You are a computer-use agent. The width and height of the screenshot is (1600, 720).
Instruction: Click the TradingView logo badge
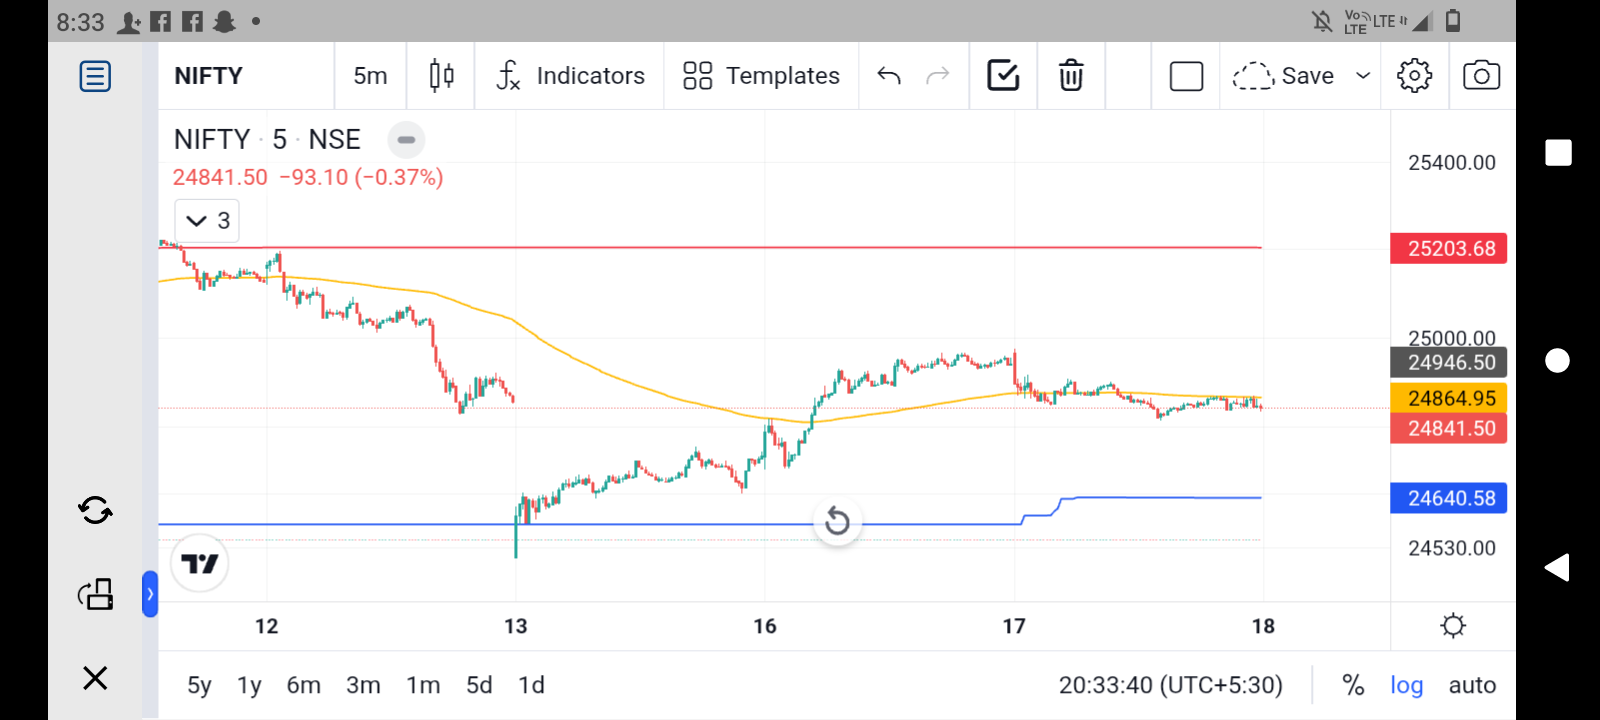click(200, 564)
